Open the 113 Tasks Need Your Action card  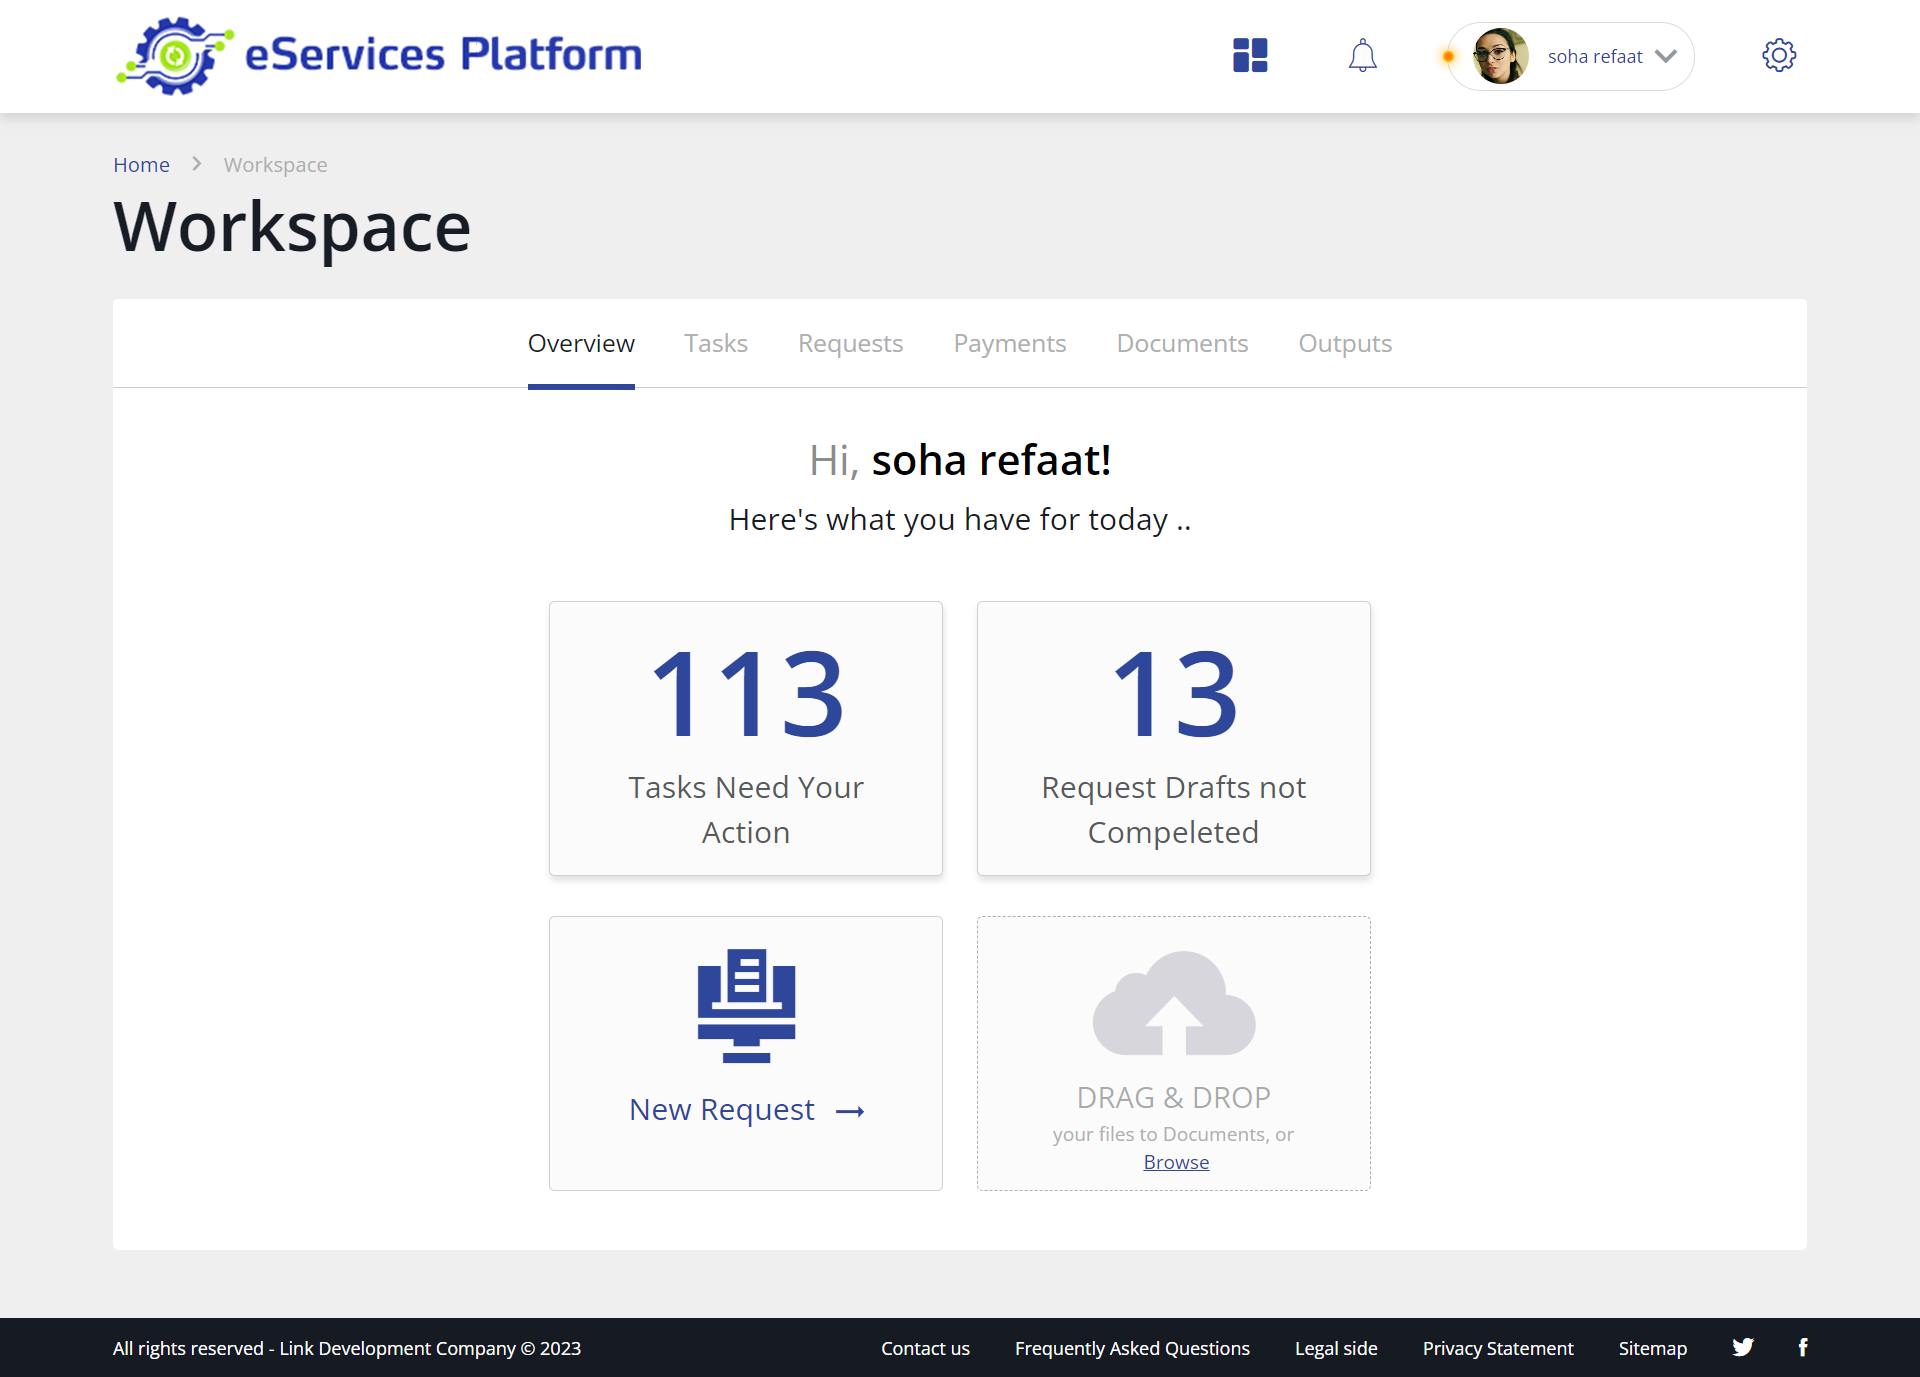click(x=745, y=738)
